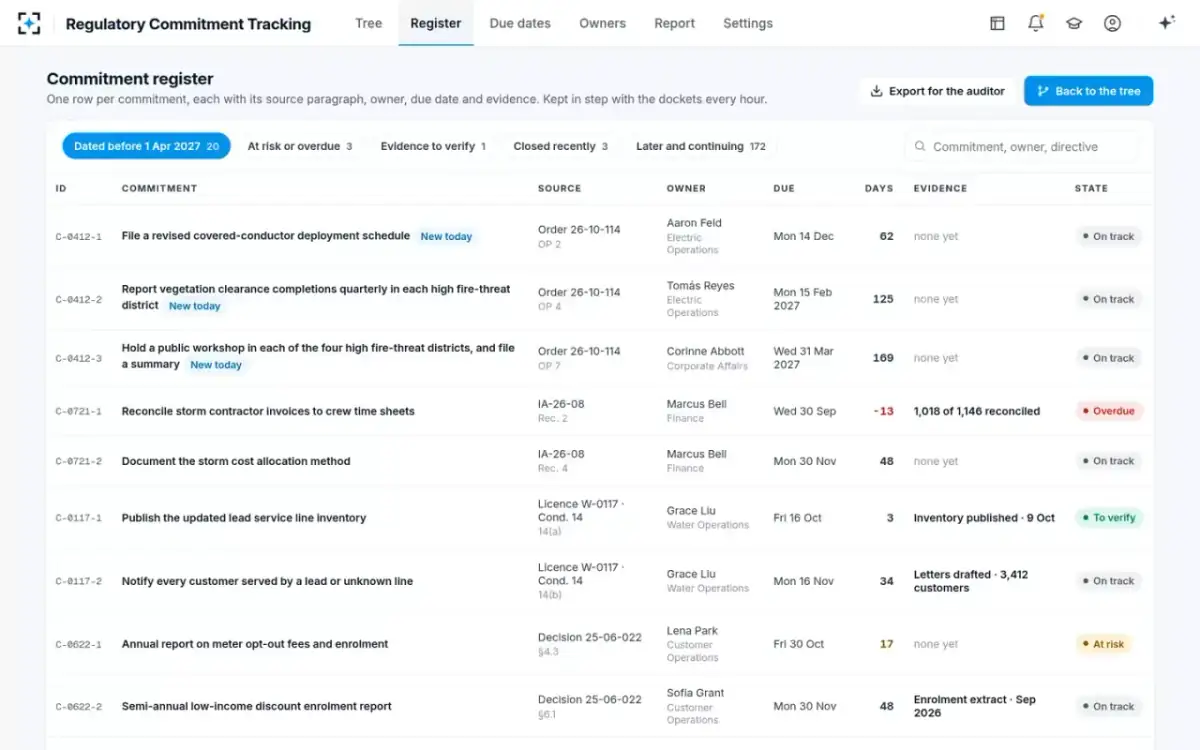Open evidence Inventory published · 9 Oct
The width and height of the screenshot is (1200, 750).
(x=984, y=518)
